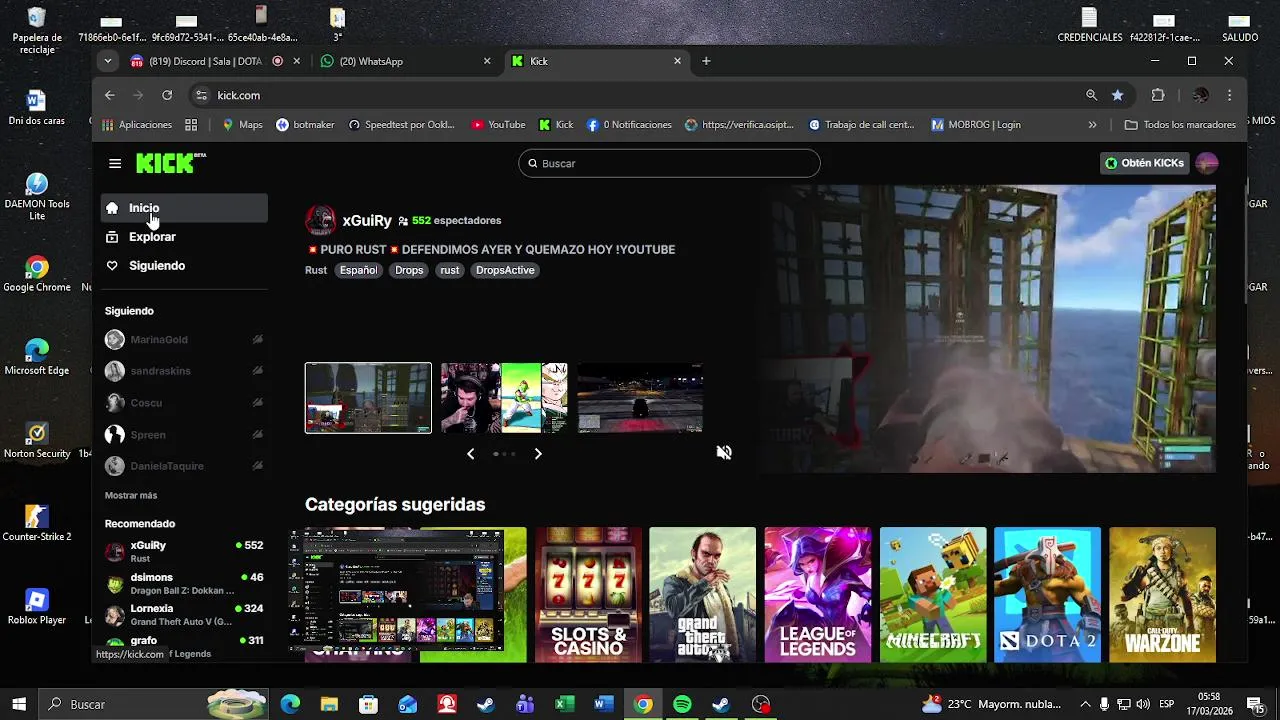Open Speedtest por Ookla bookmark

[401, 125]
